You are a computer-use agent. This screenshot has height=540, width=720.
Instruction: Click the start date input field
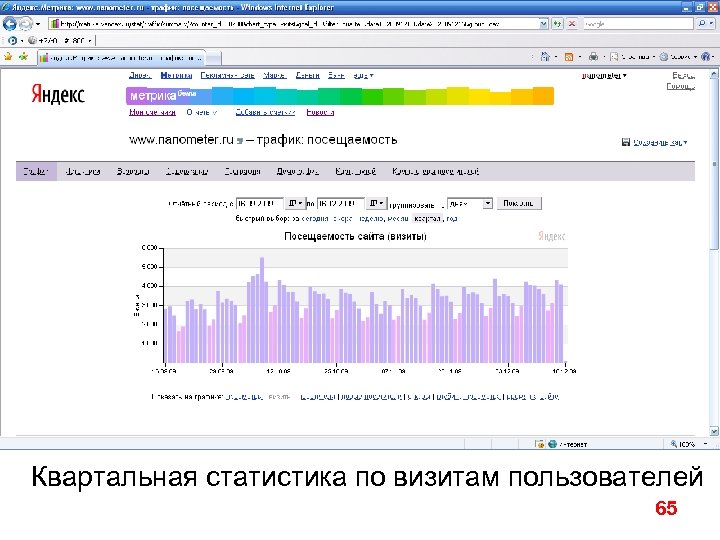pos(260,203)
